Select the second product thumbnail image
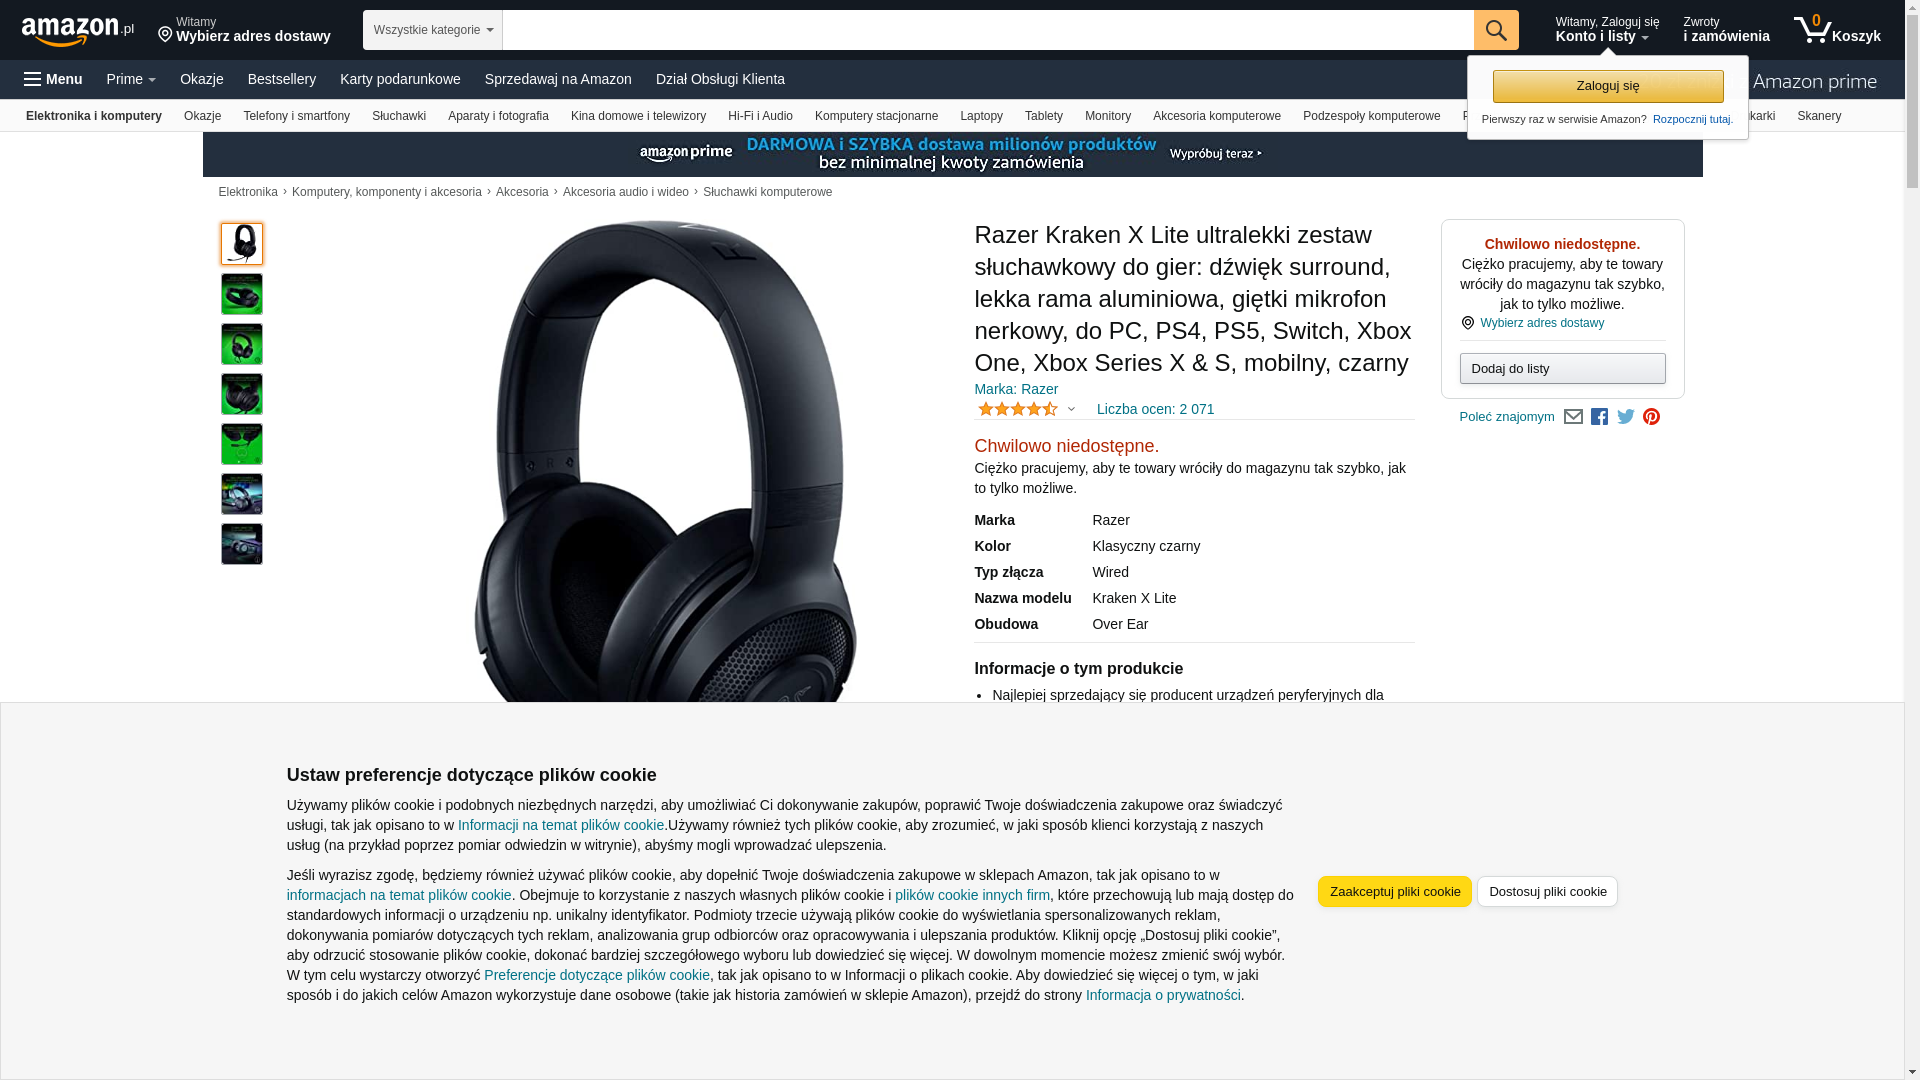The width and height of the screenshot is (1920, 1080). [x=242, y=294]
